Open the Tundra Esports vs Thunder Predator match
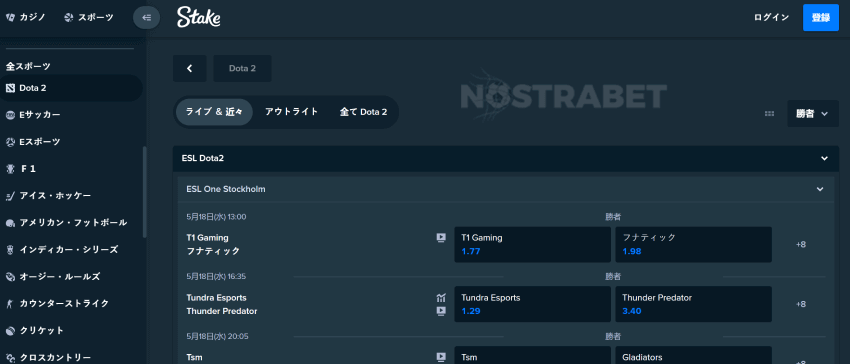 [x=222, y=304]
